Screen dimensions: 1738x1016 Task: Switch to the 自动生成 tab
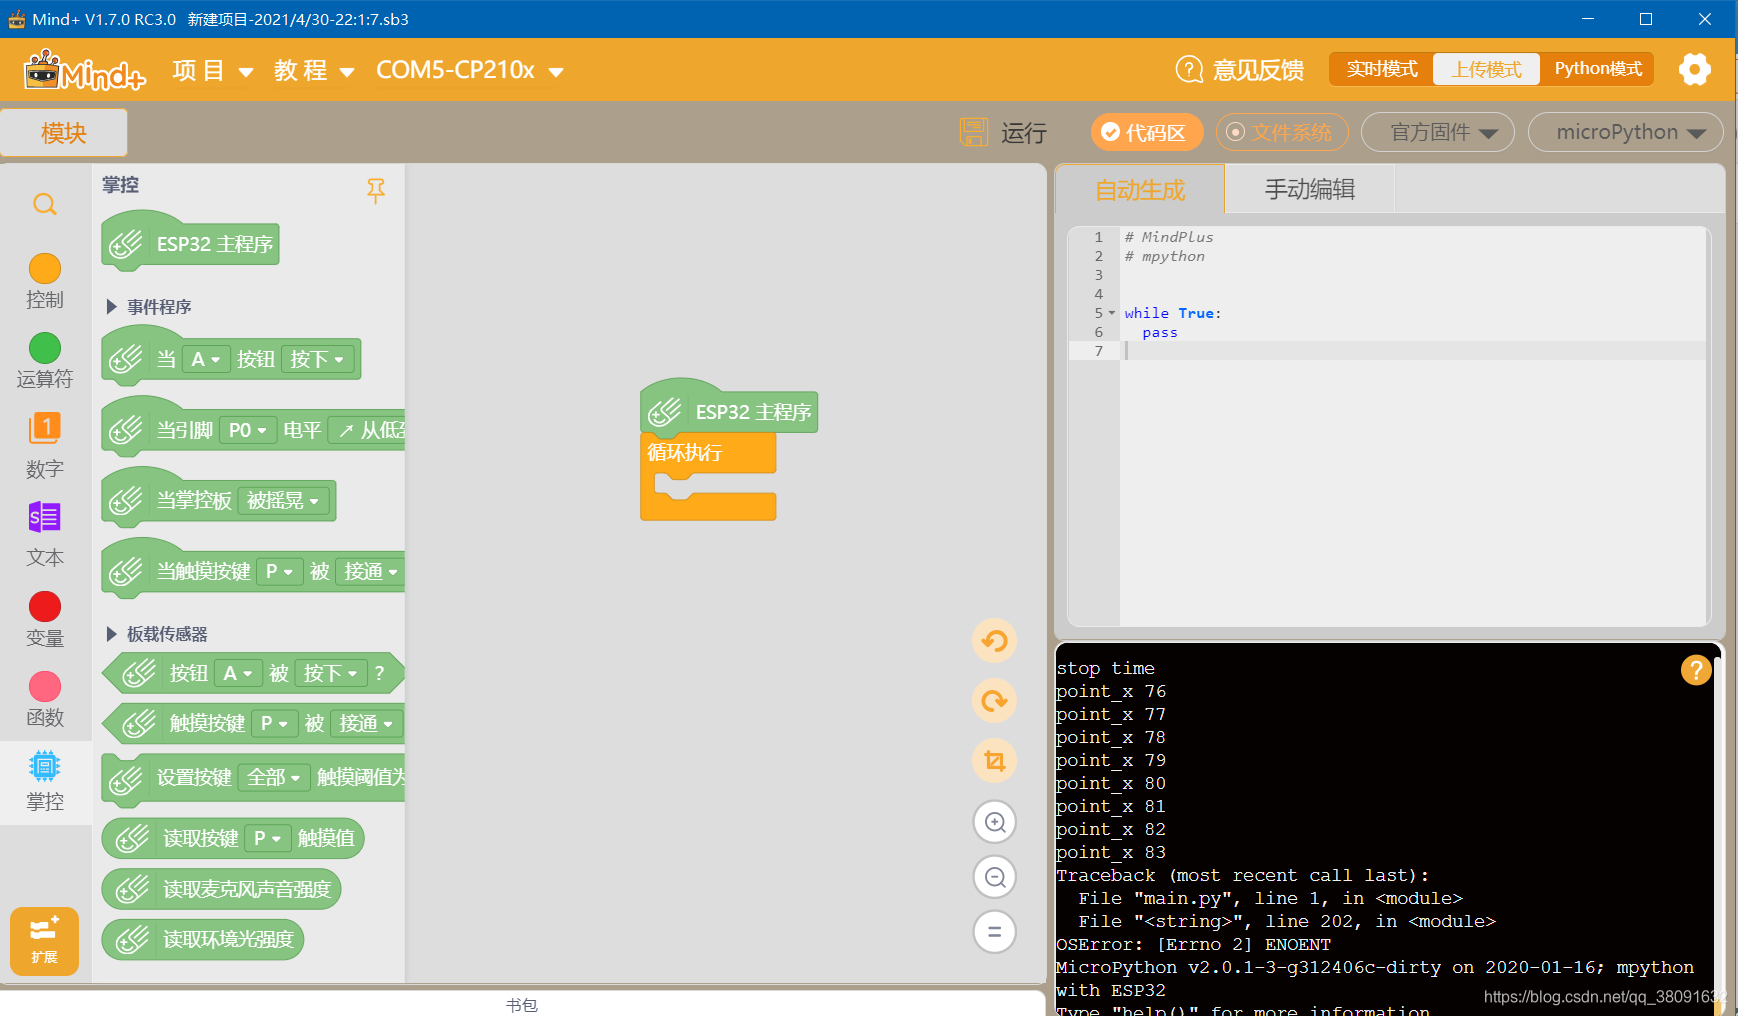pyautogui.click(x=1140, y=190)
